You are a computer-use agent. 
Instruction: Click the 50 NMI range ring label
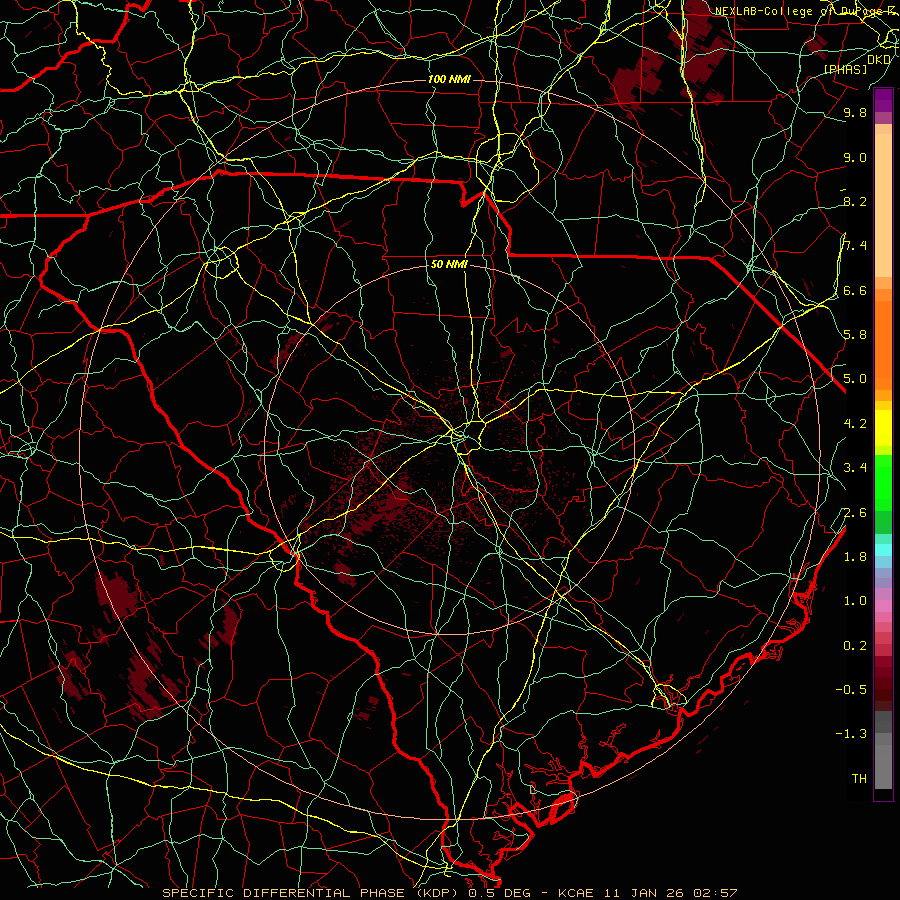[449, 265]
